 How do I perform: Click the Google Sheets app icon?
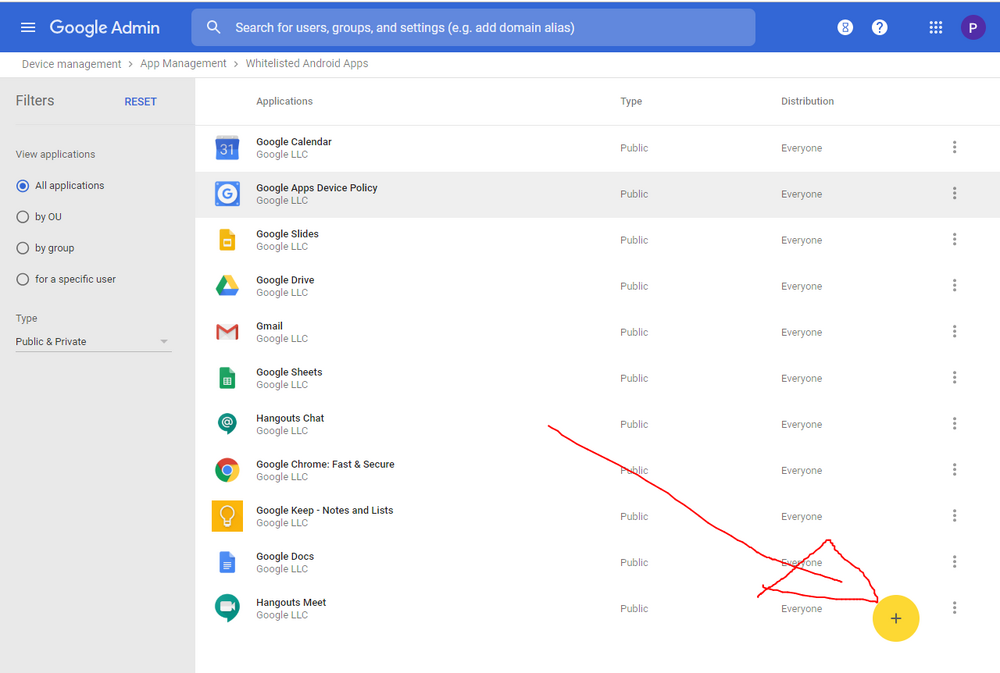227,378
